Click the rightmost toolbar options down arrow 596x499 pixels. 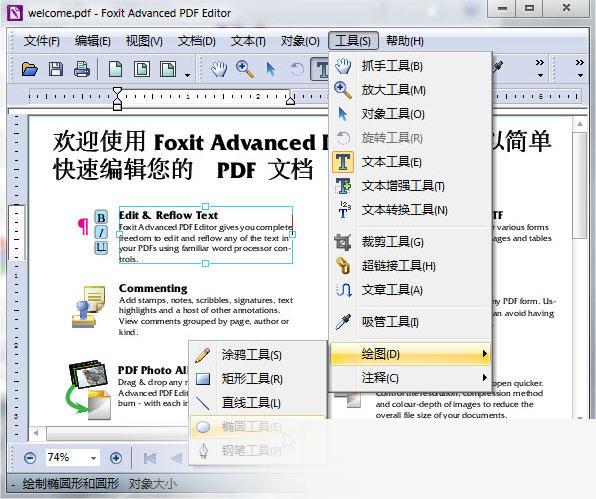pos(580,76)
